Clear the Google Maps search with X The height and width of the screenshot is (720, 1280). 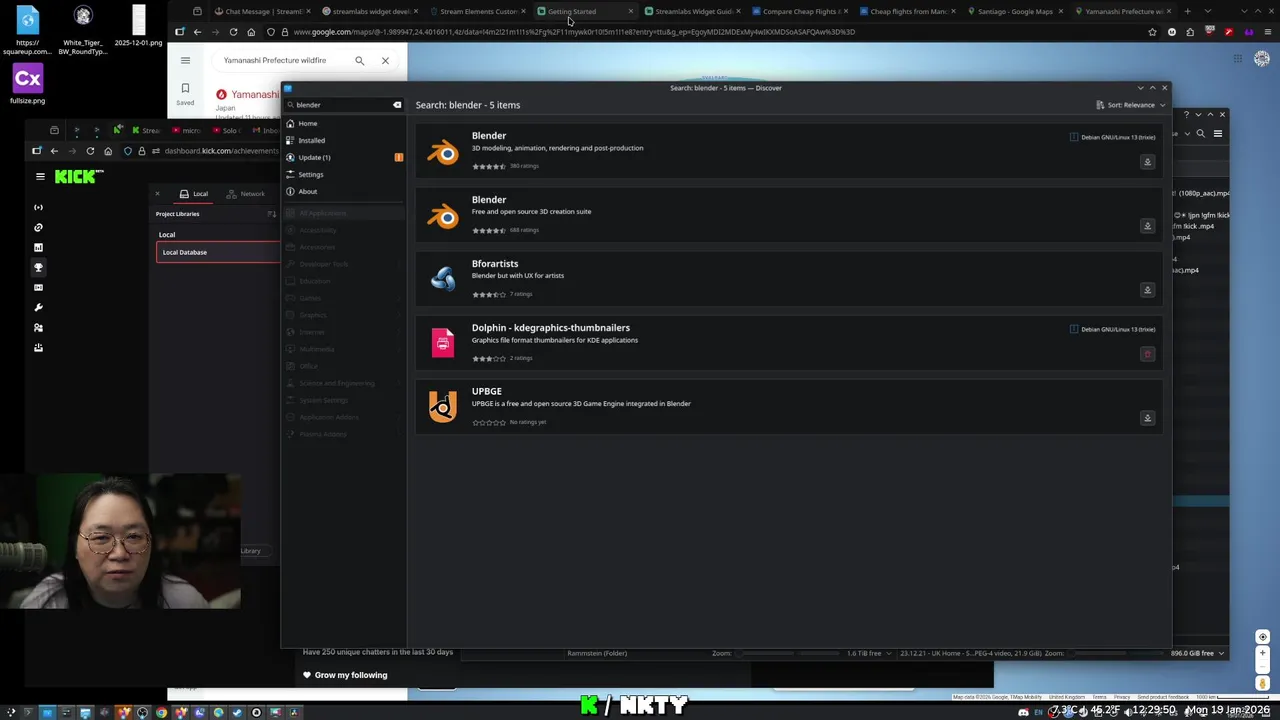385,60
